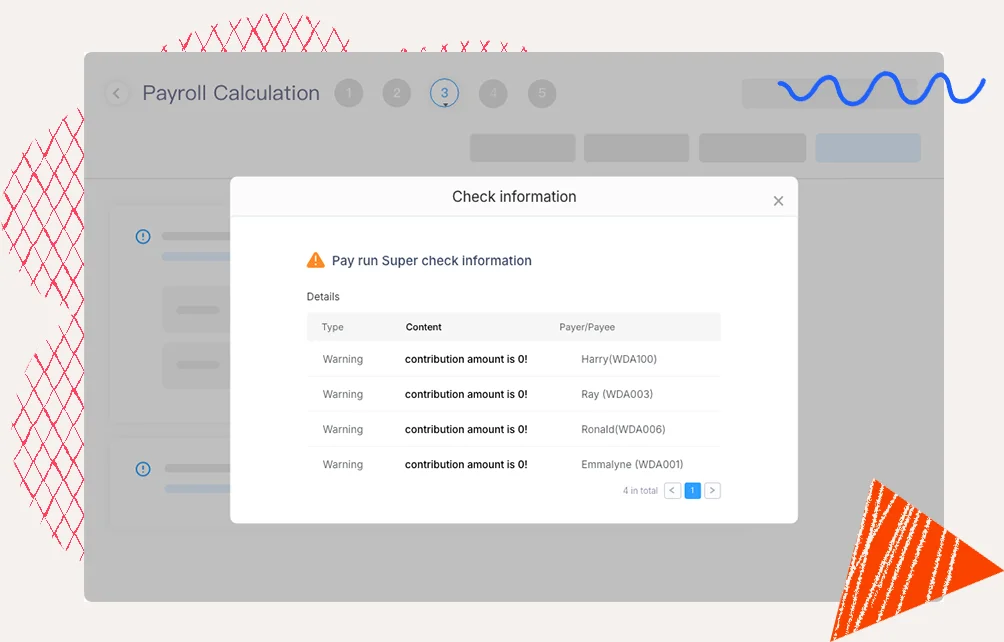1004x642 pixels.
Task: Go to next page of warnings
Action: click(712, 491)
